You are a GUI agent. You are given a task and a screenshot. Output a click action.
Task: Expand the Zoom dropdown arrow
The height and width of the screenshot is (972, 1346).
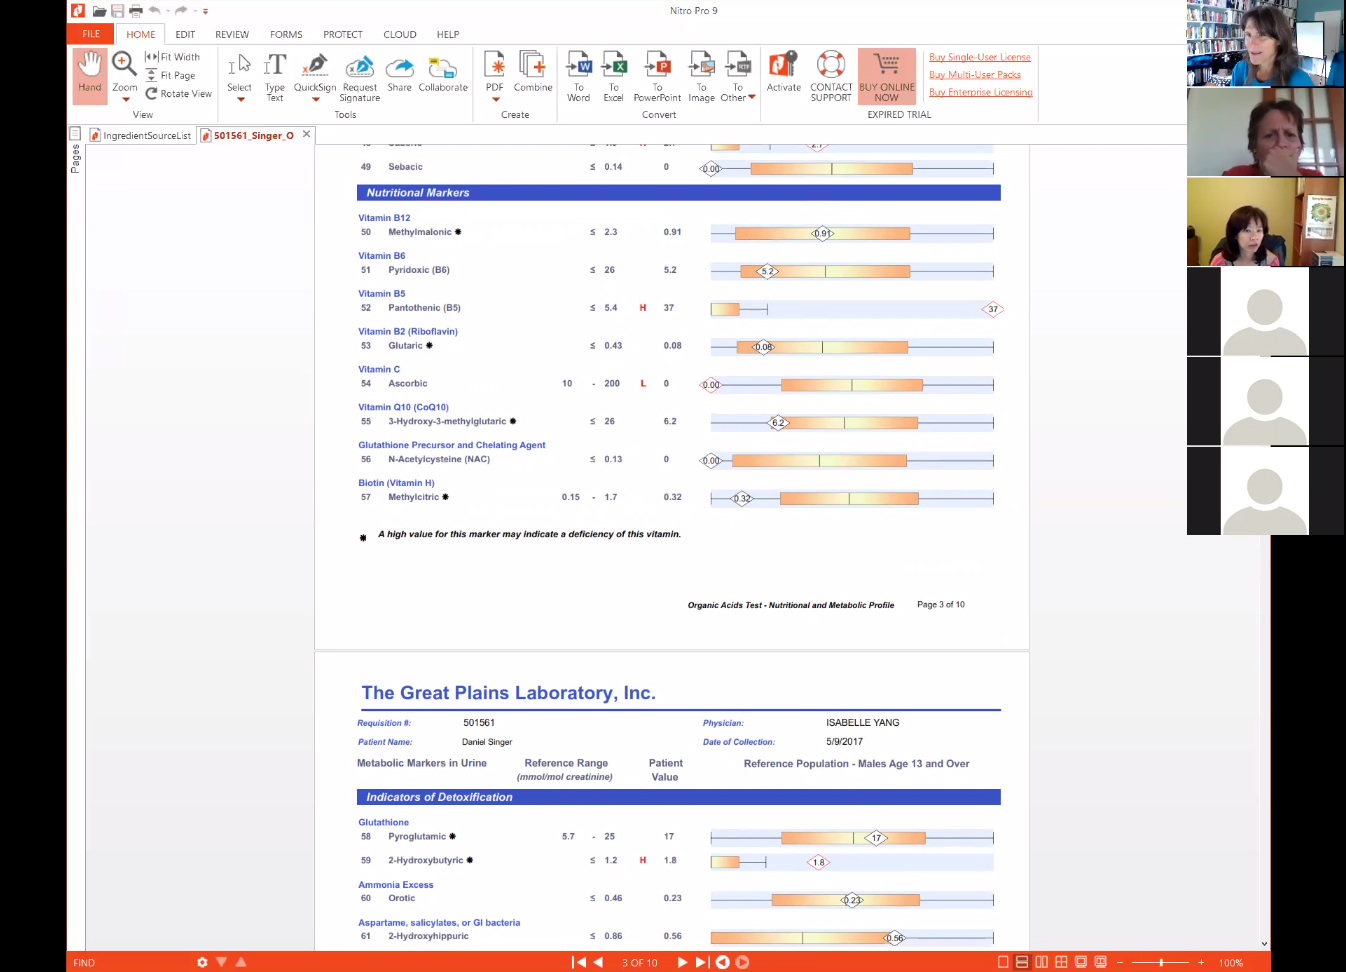click(125, 100)
